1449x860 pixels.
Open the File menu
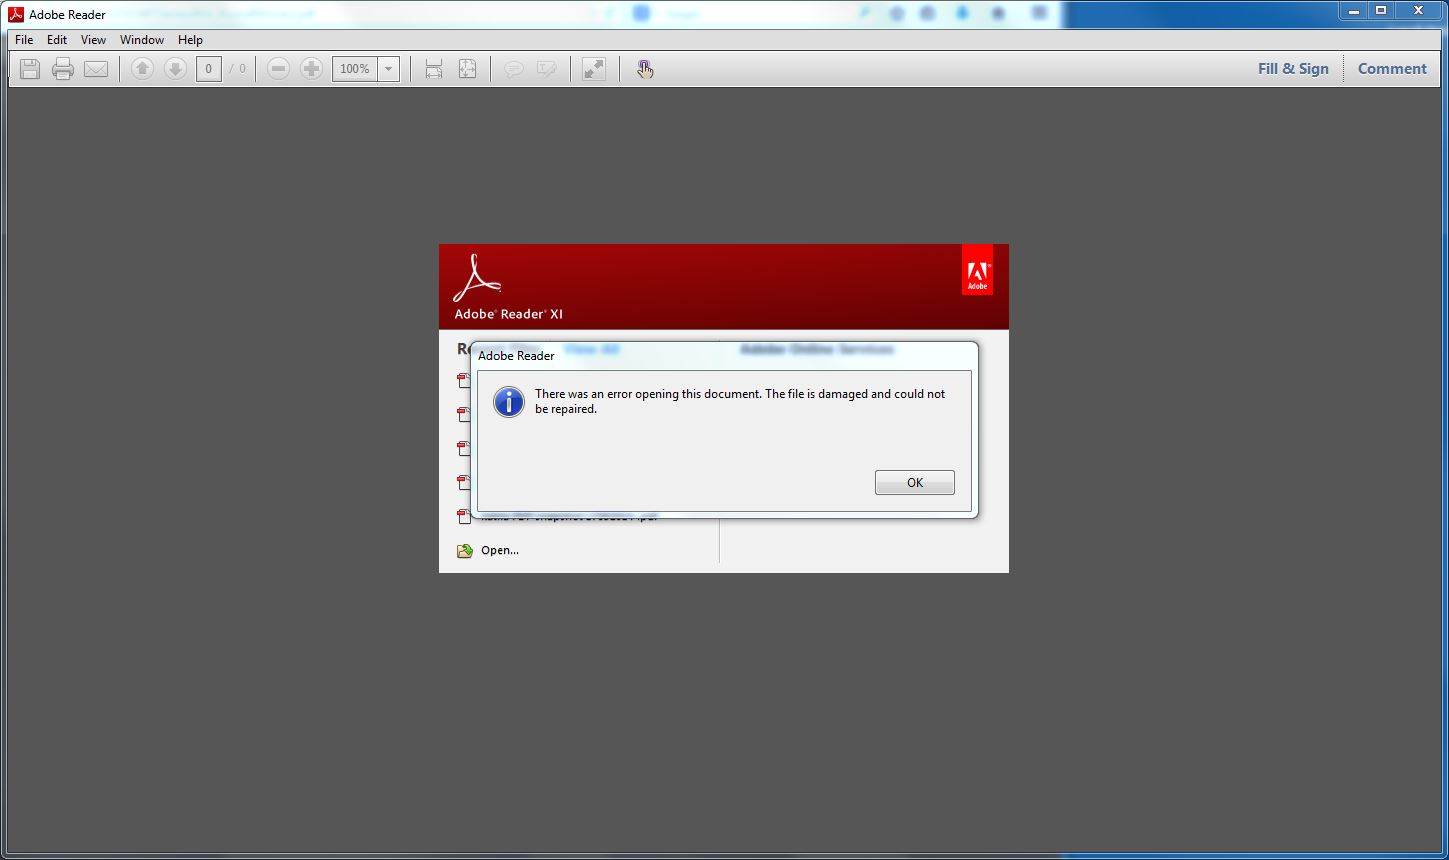coord(24,40)
